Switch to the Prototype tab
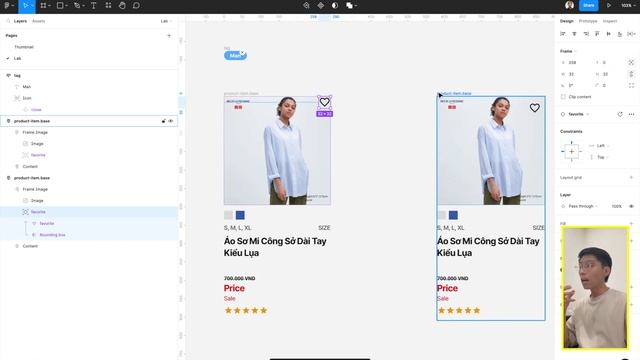This screenshot has height=360, width=640. click(x=588, y=21)
